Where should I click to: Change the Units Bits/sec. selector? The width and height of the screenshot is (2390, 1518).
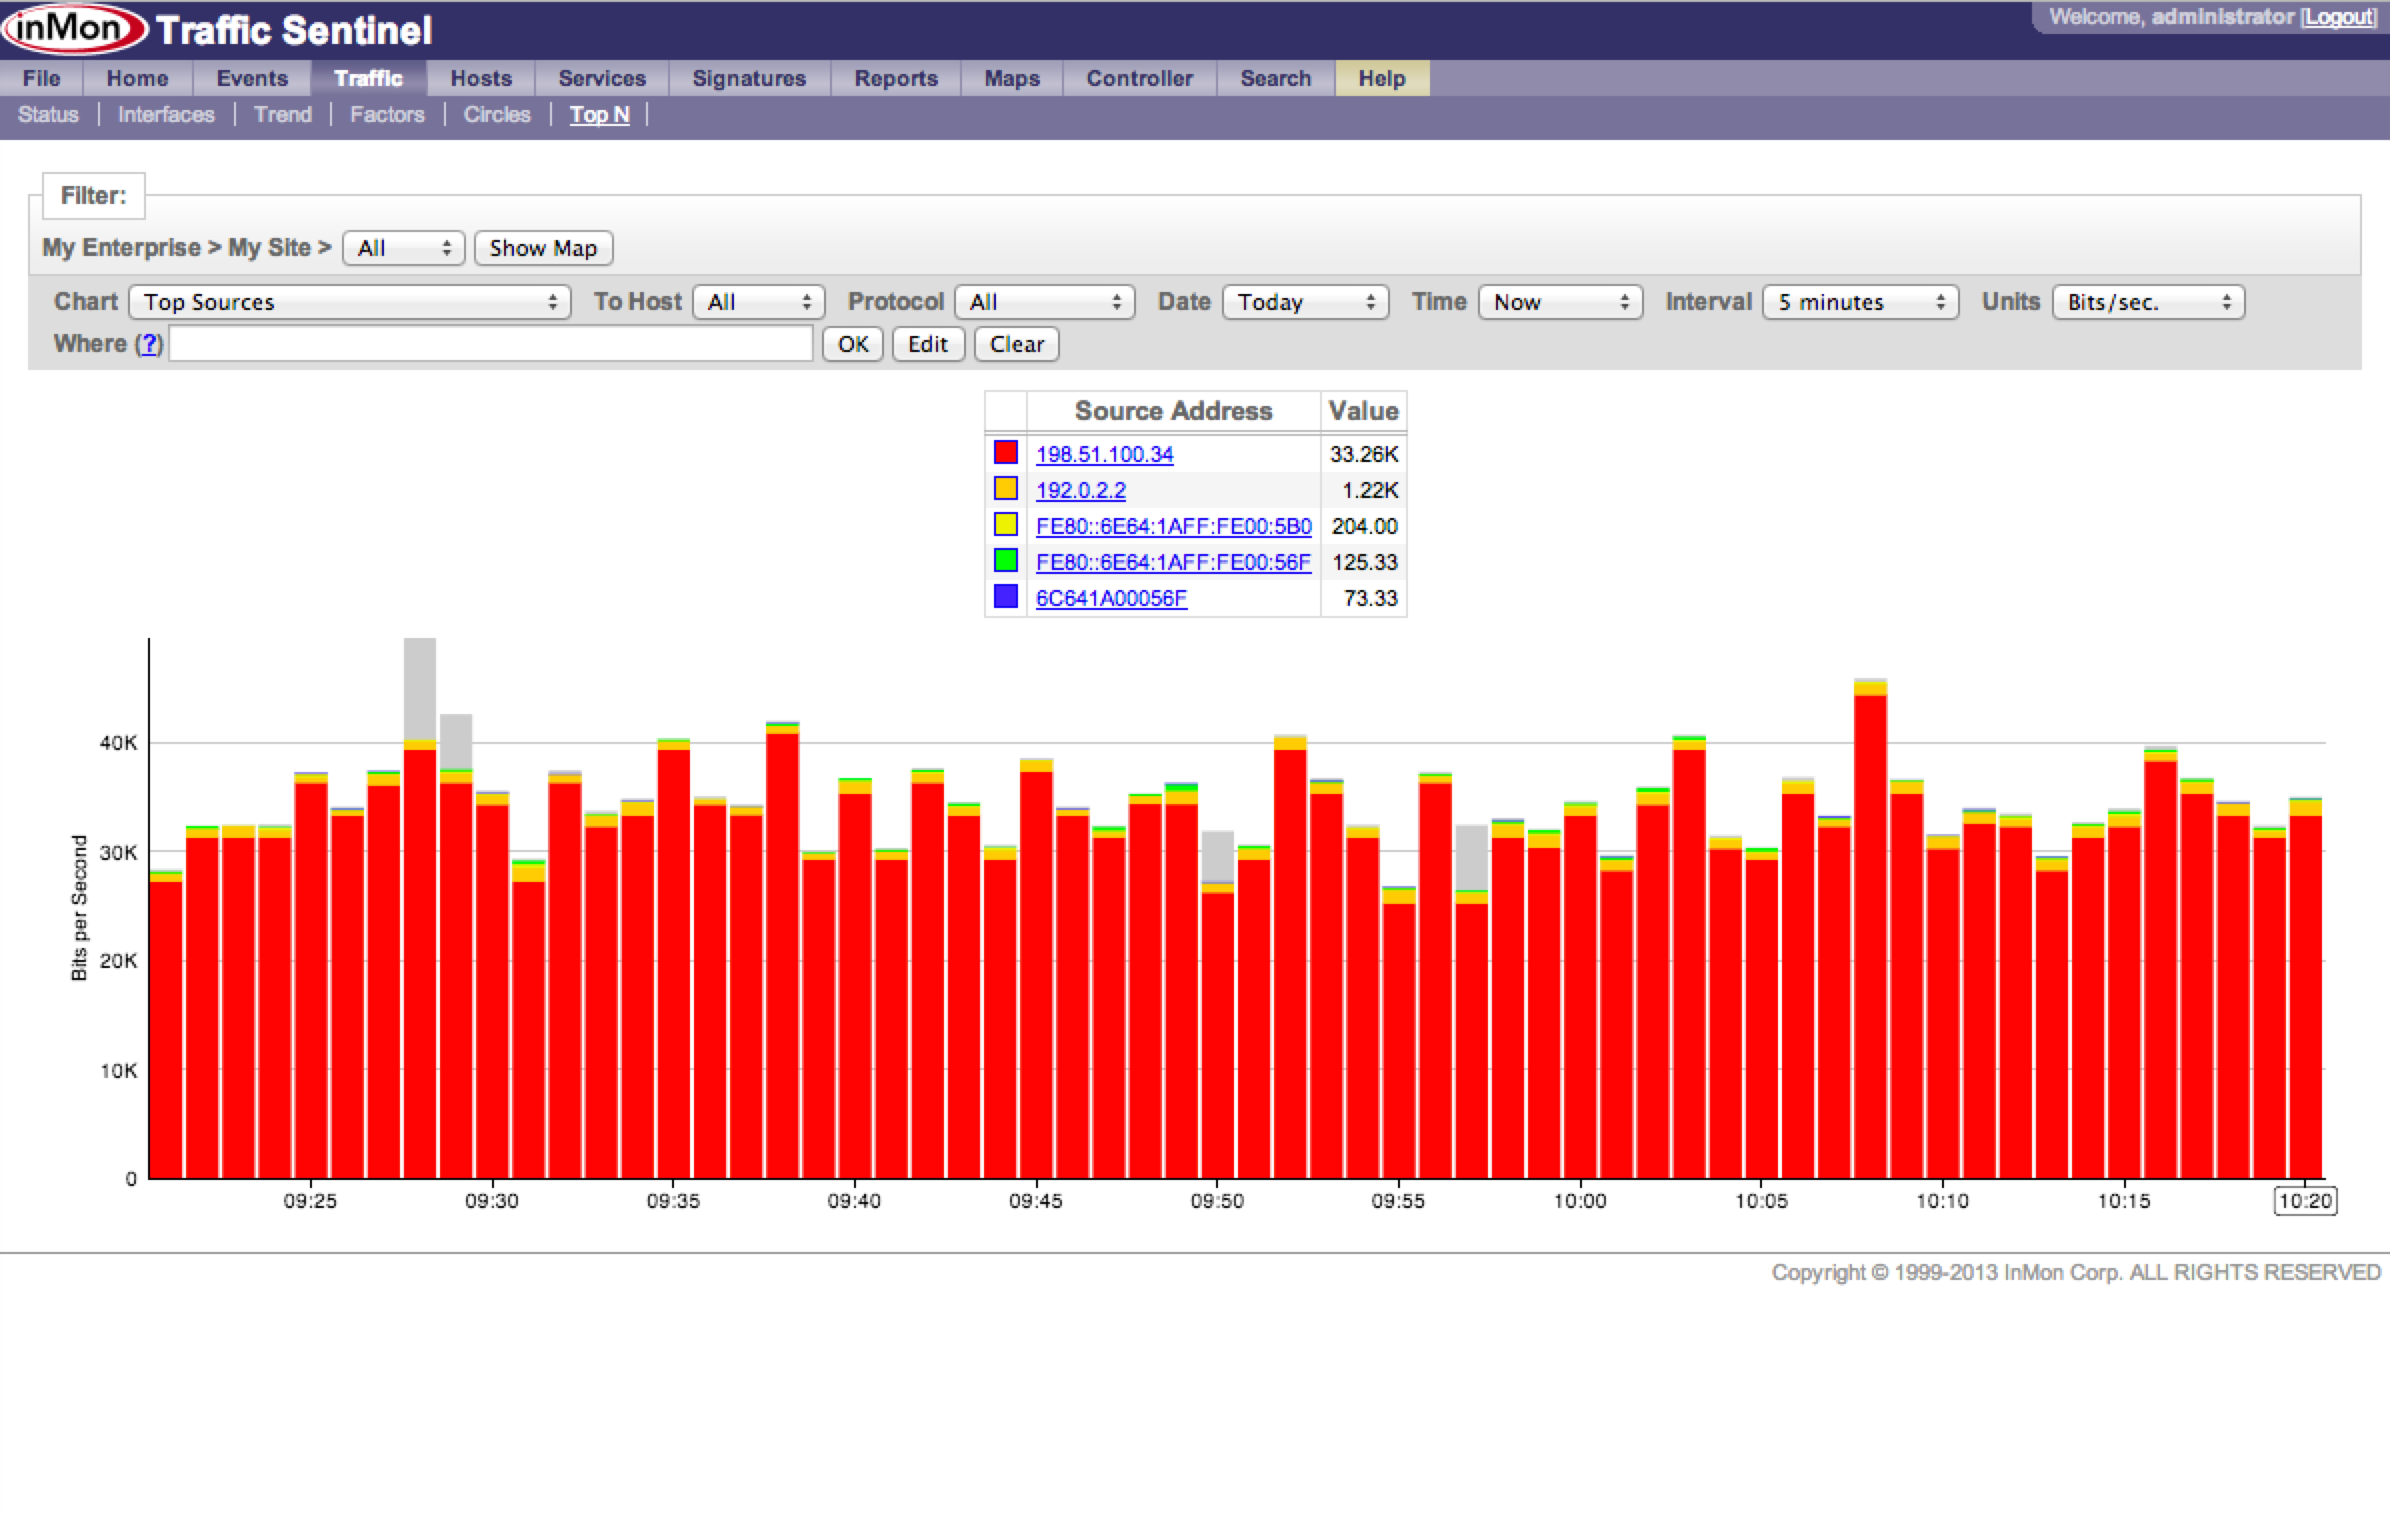2148,302
